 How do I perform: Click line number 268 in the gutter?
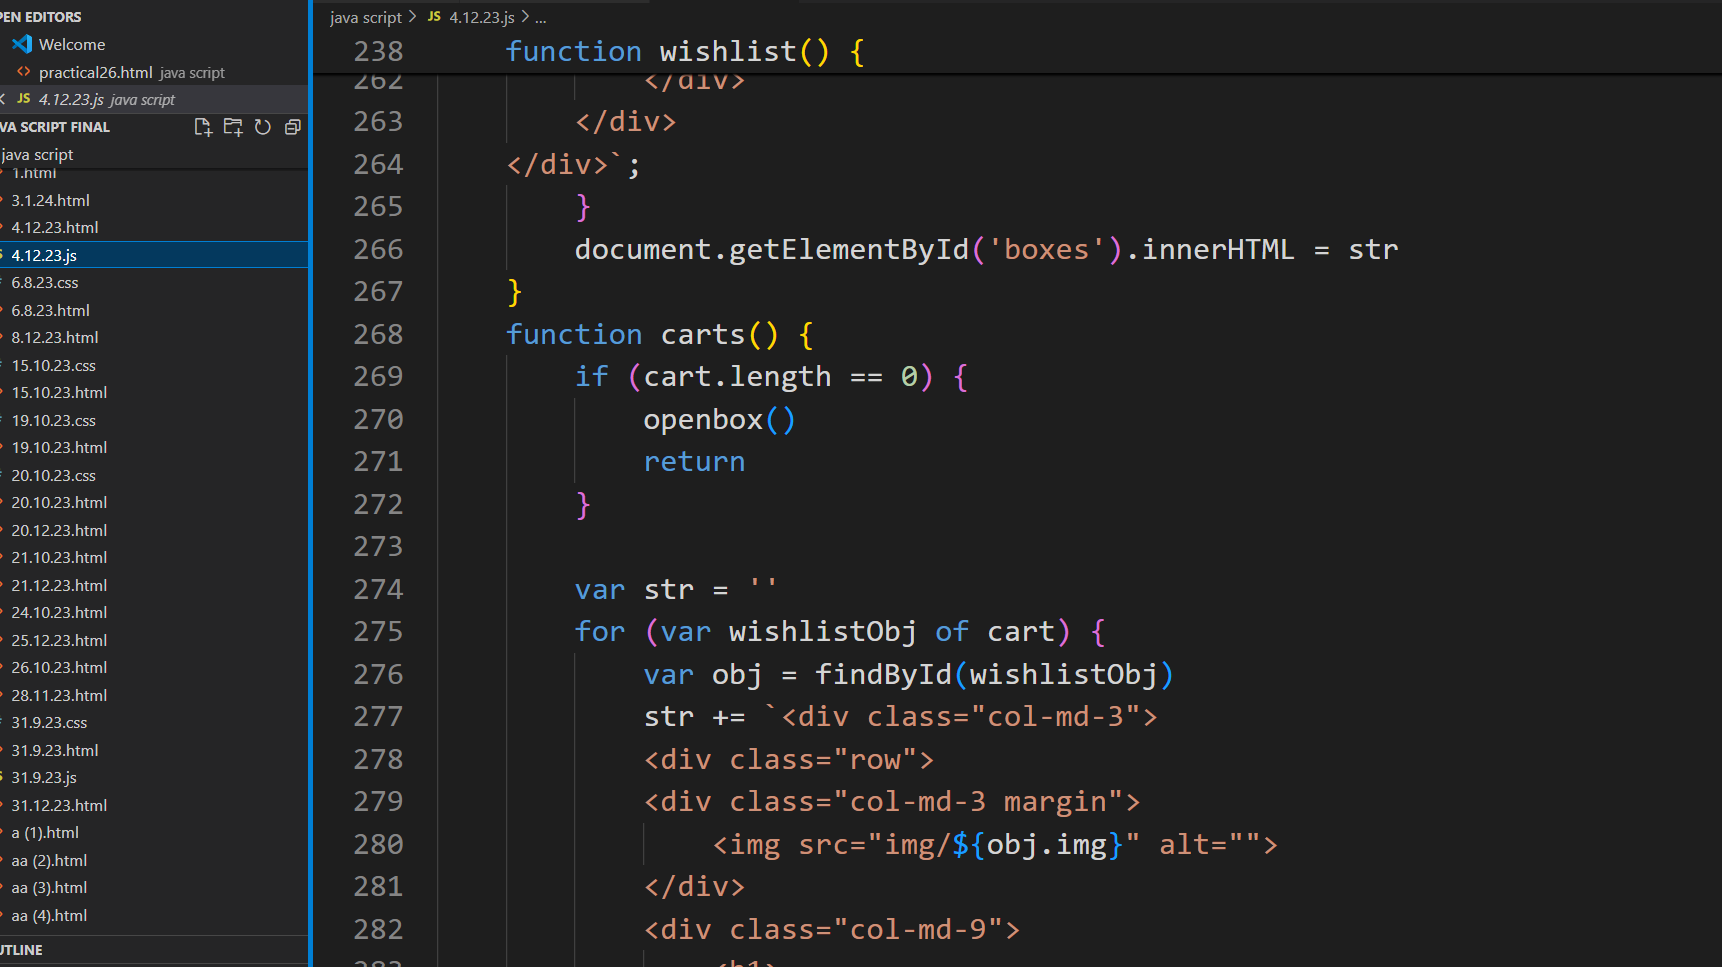click(x=378, y=334)
